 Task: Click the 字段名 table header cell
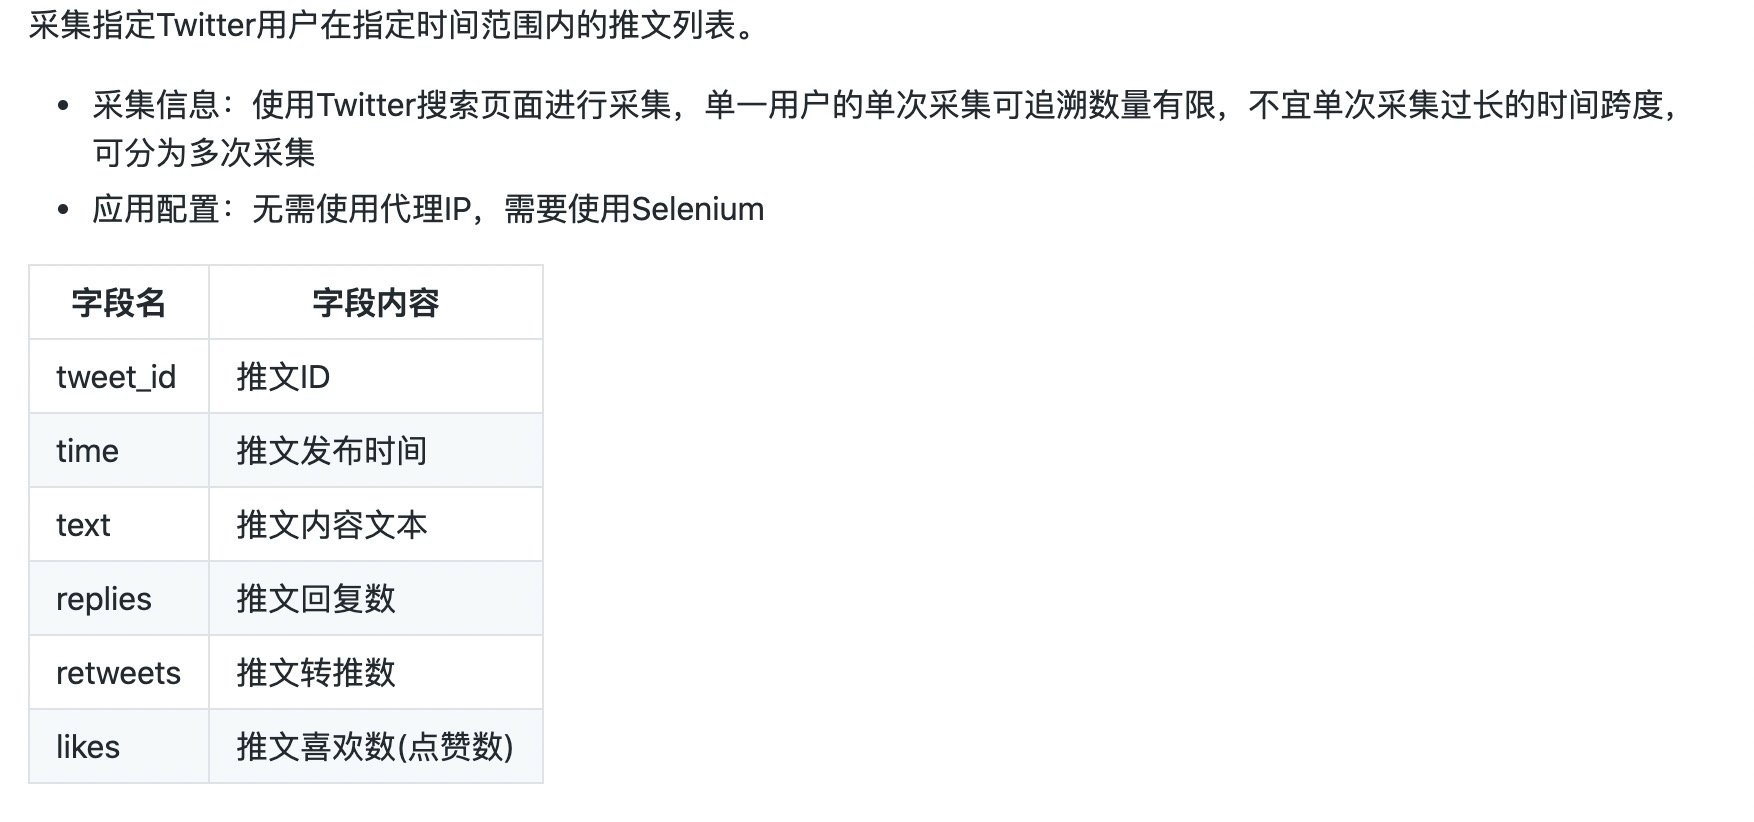point(118,303)
